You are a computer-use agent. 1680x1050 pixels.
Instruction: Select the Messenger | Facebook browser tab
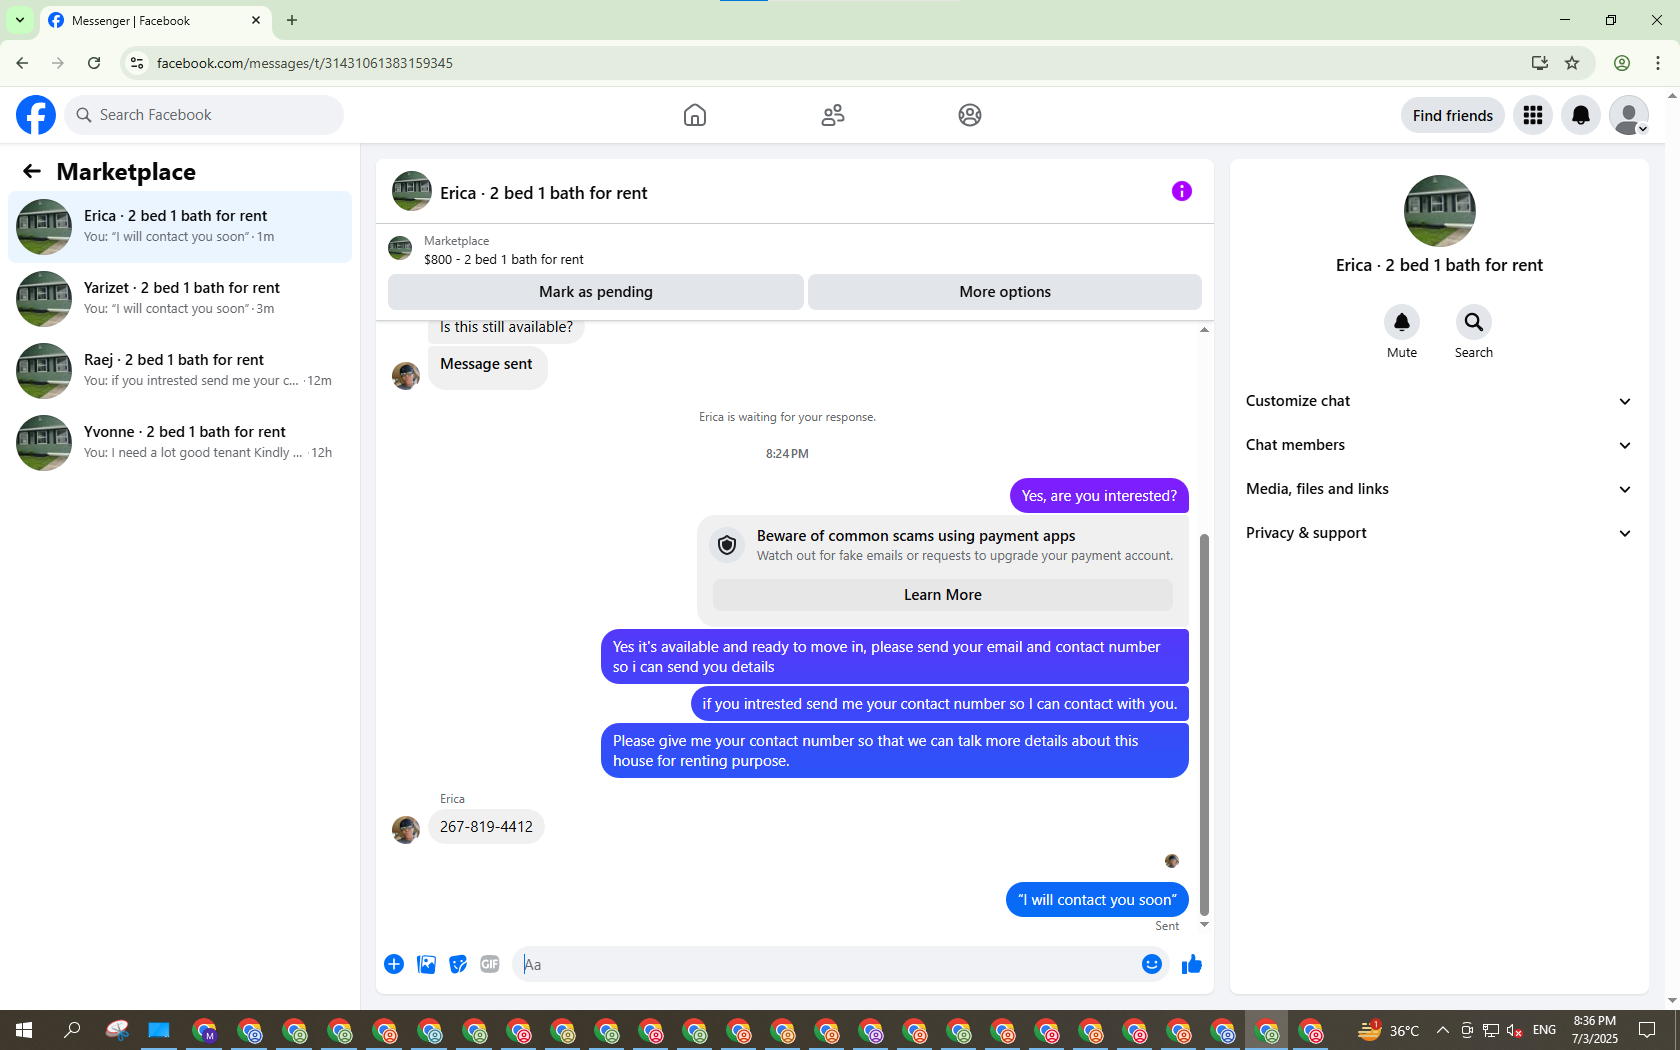click(x=155, y=21)
